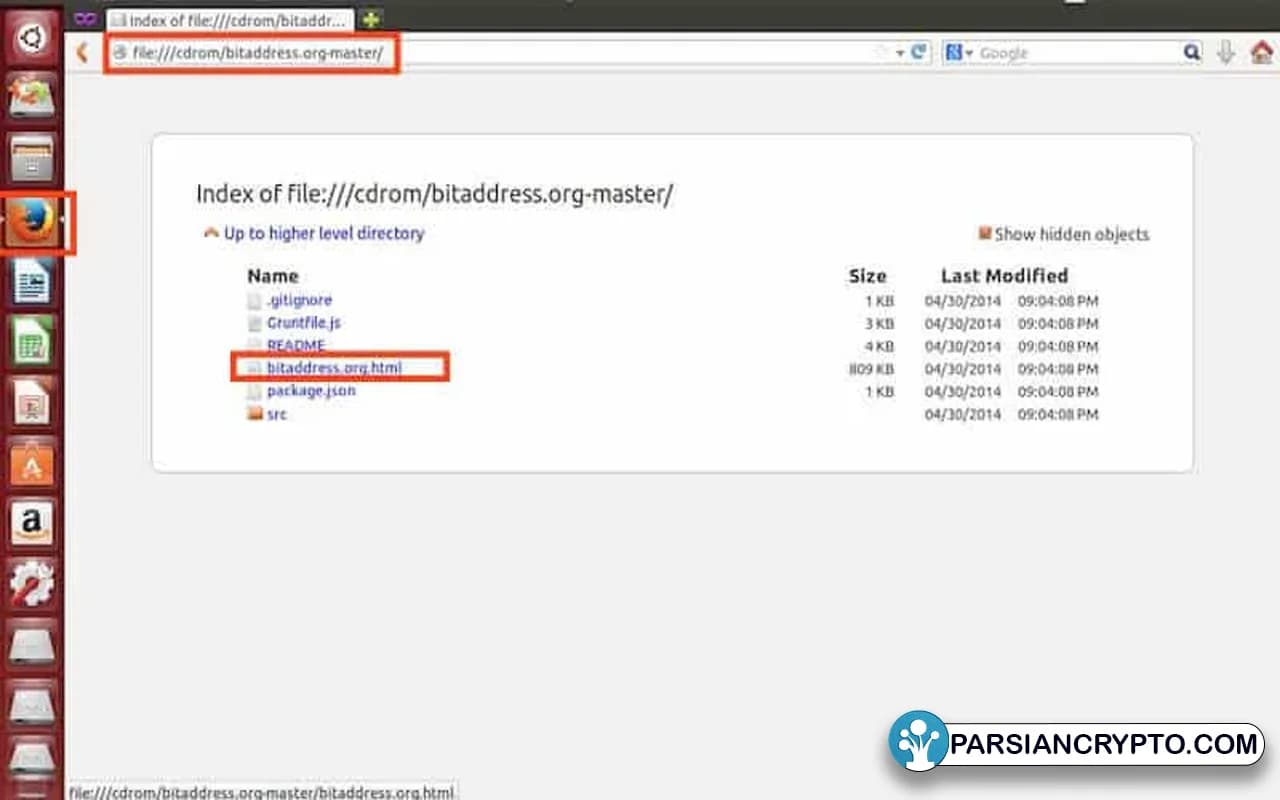
Task: Open the README file link
Action: click(x=296, y=346)
